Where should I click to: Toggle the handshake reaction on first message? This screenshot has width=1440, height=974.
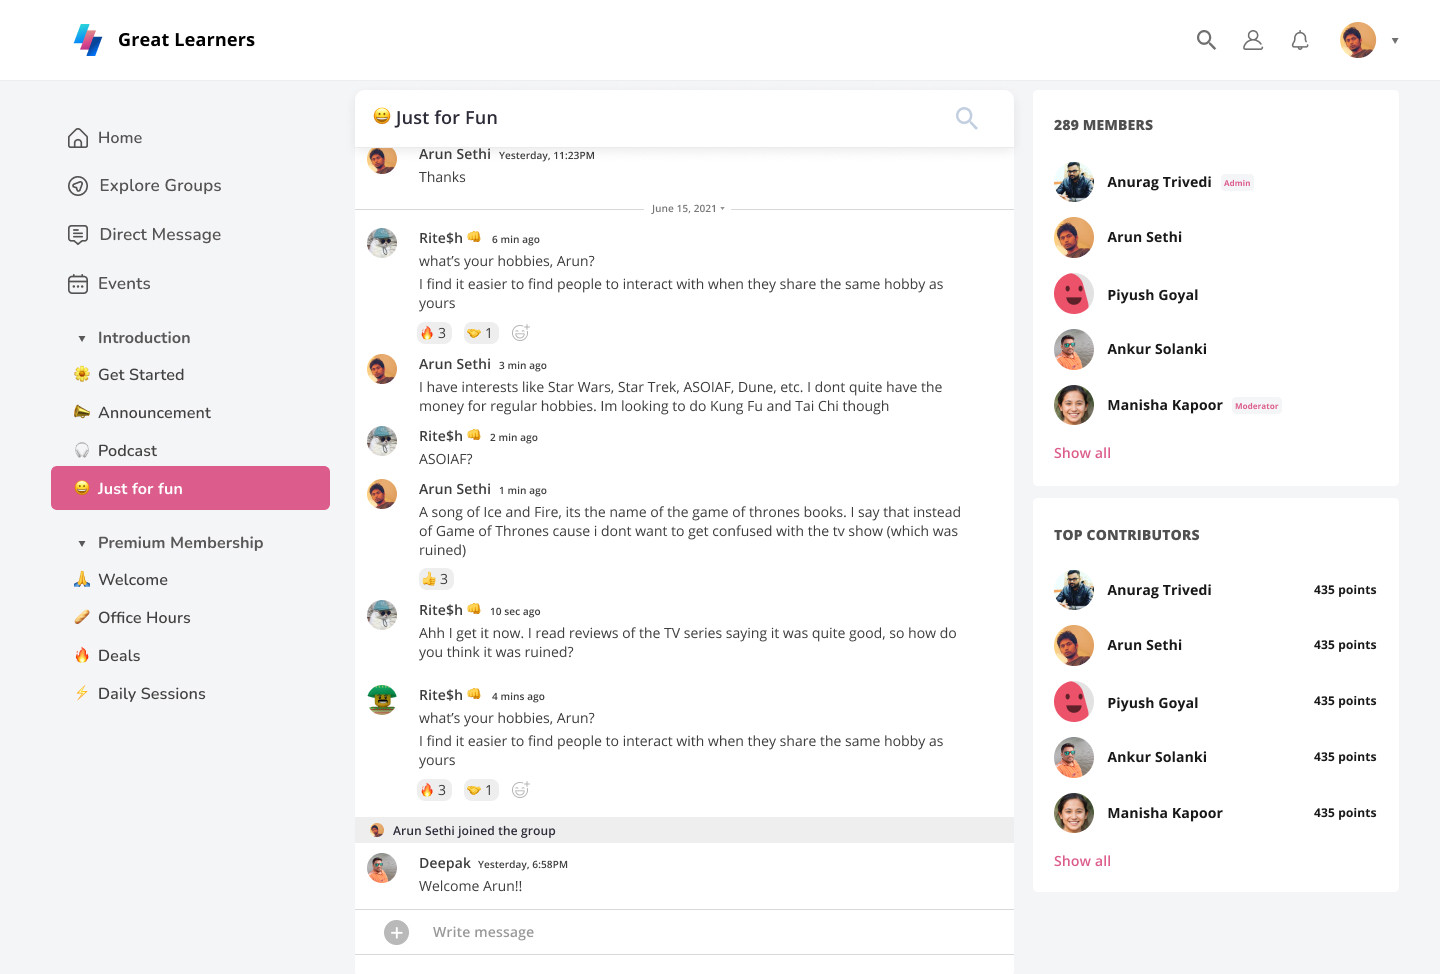point(480,333)
